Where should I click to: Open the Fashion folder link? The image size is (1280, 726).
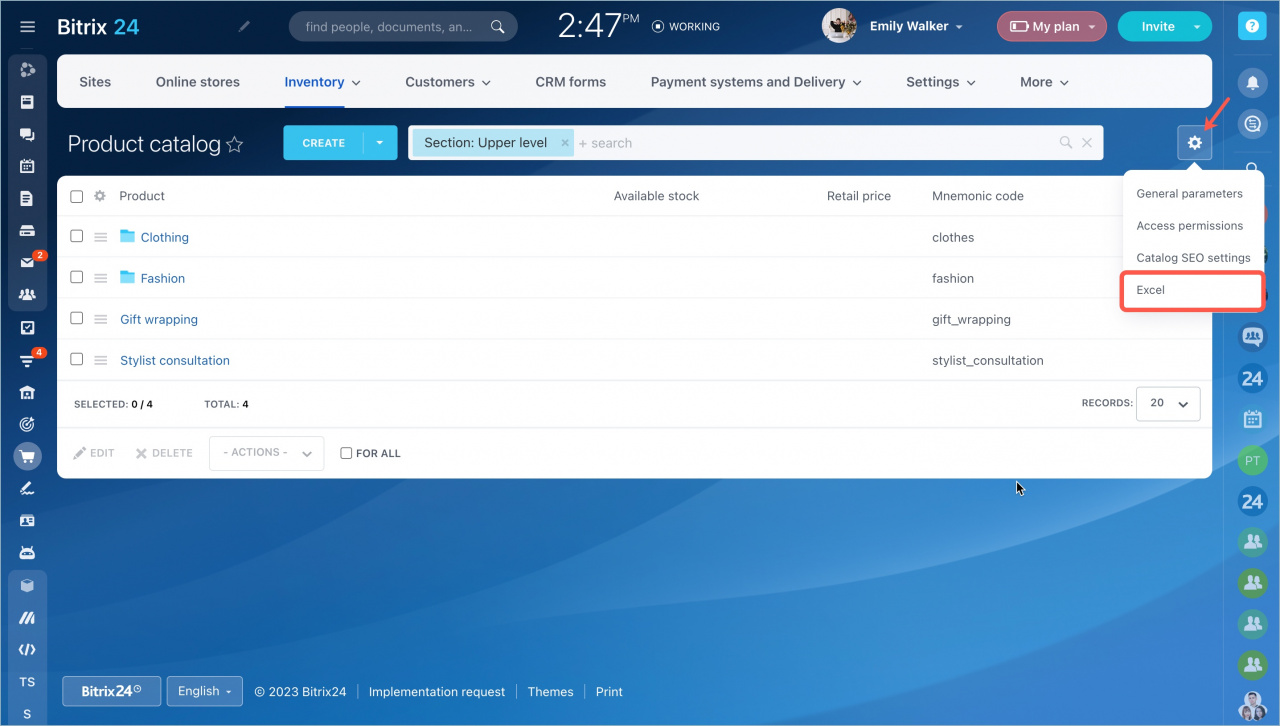point(163,278)
